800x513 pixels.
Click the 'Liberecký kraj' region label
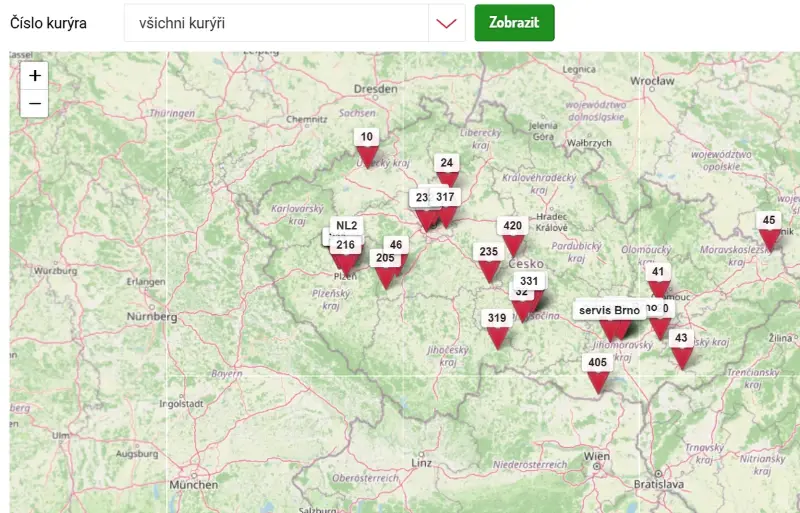480,138
